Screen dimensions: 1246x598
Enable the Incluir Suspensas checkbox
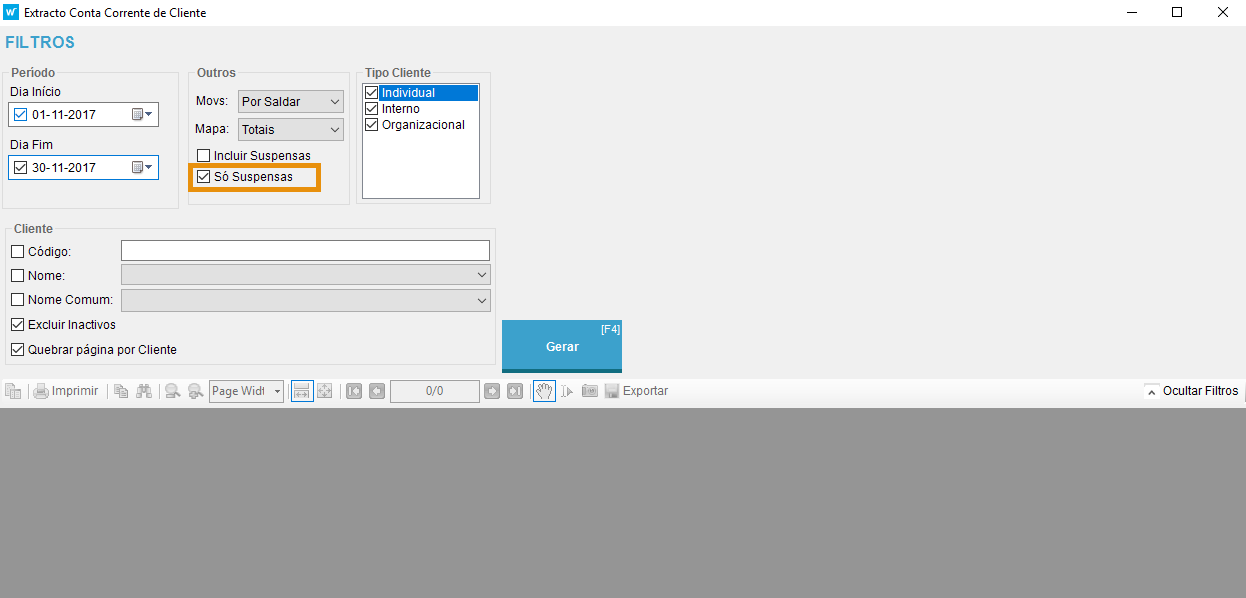click(x=204, y=156)
